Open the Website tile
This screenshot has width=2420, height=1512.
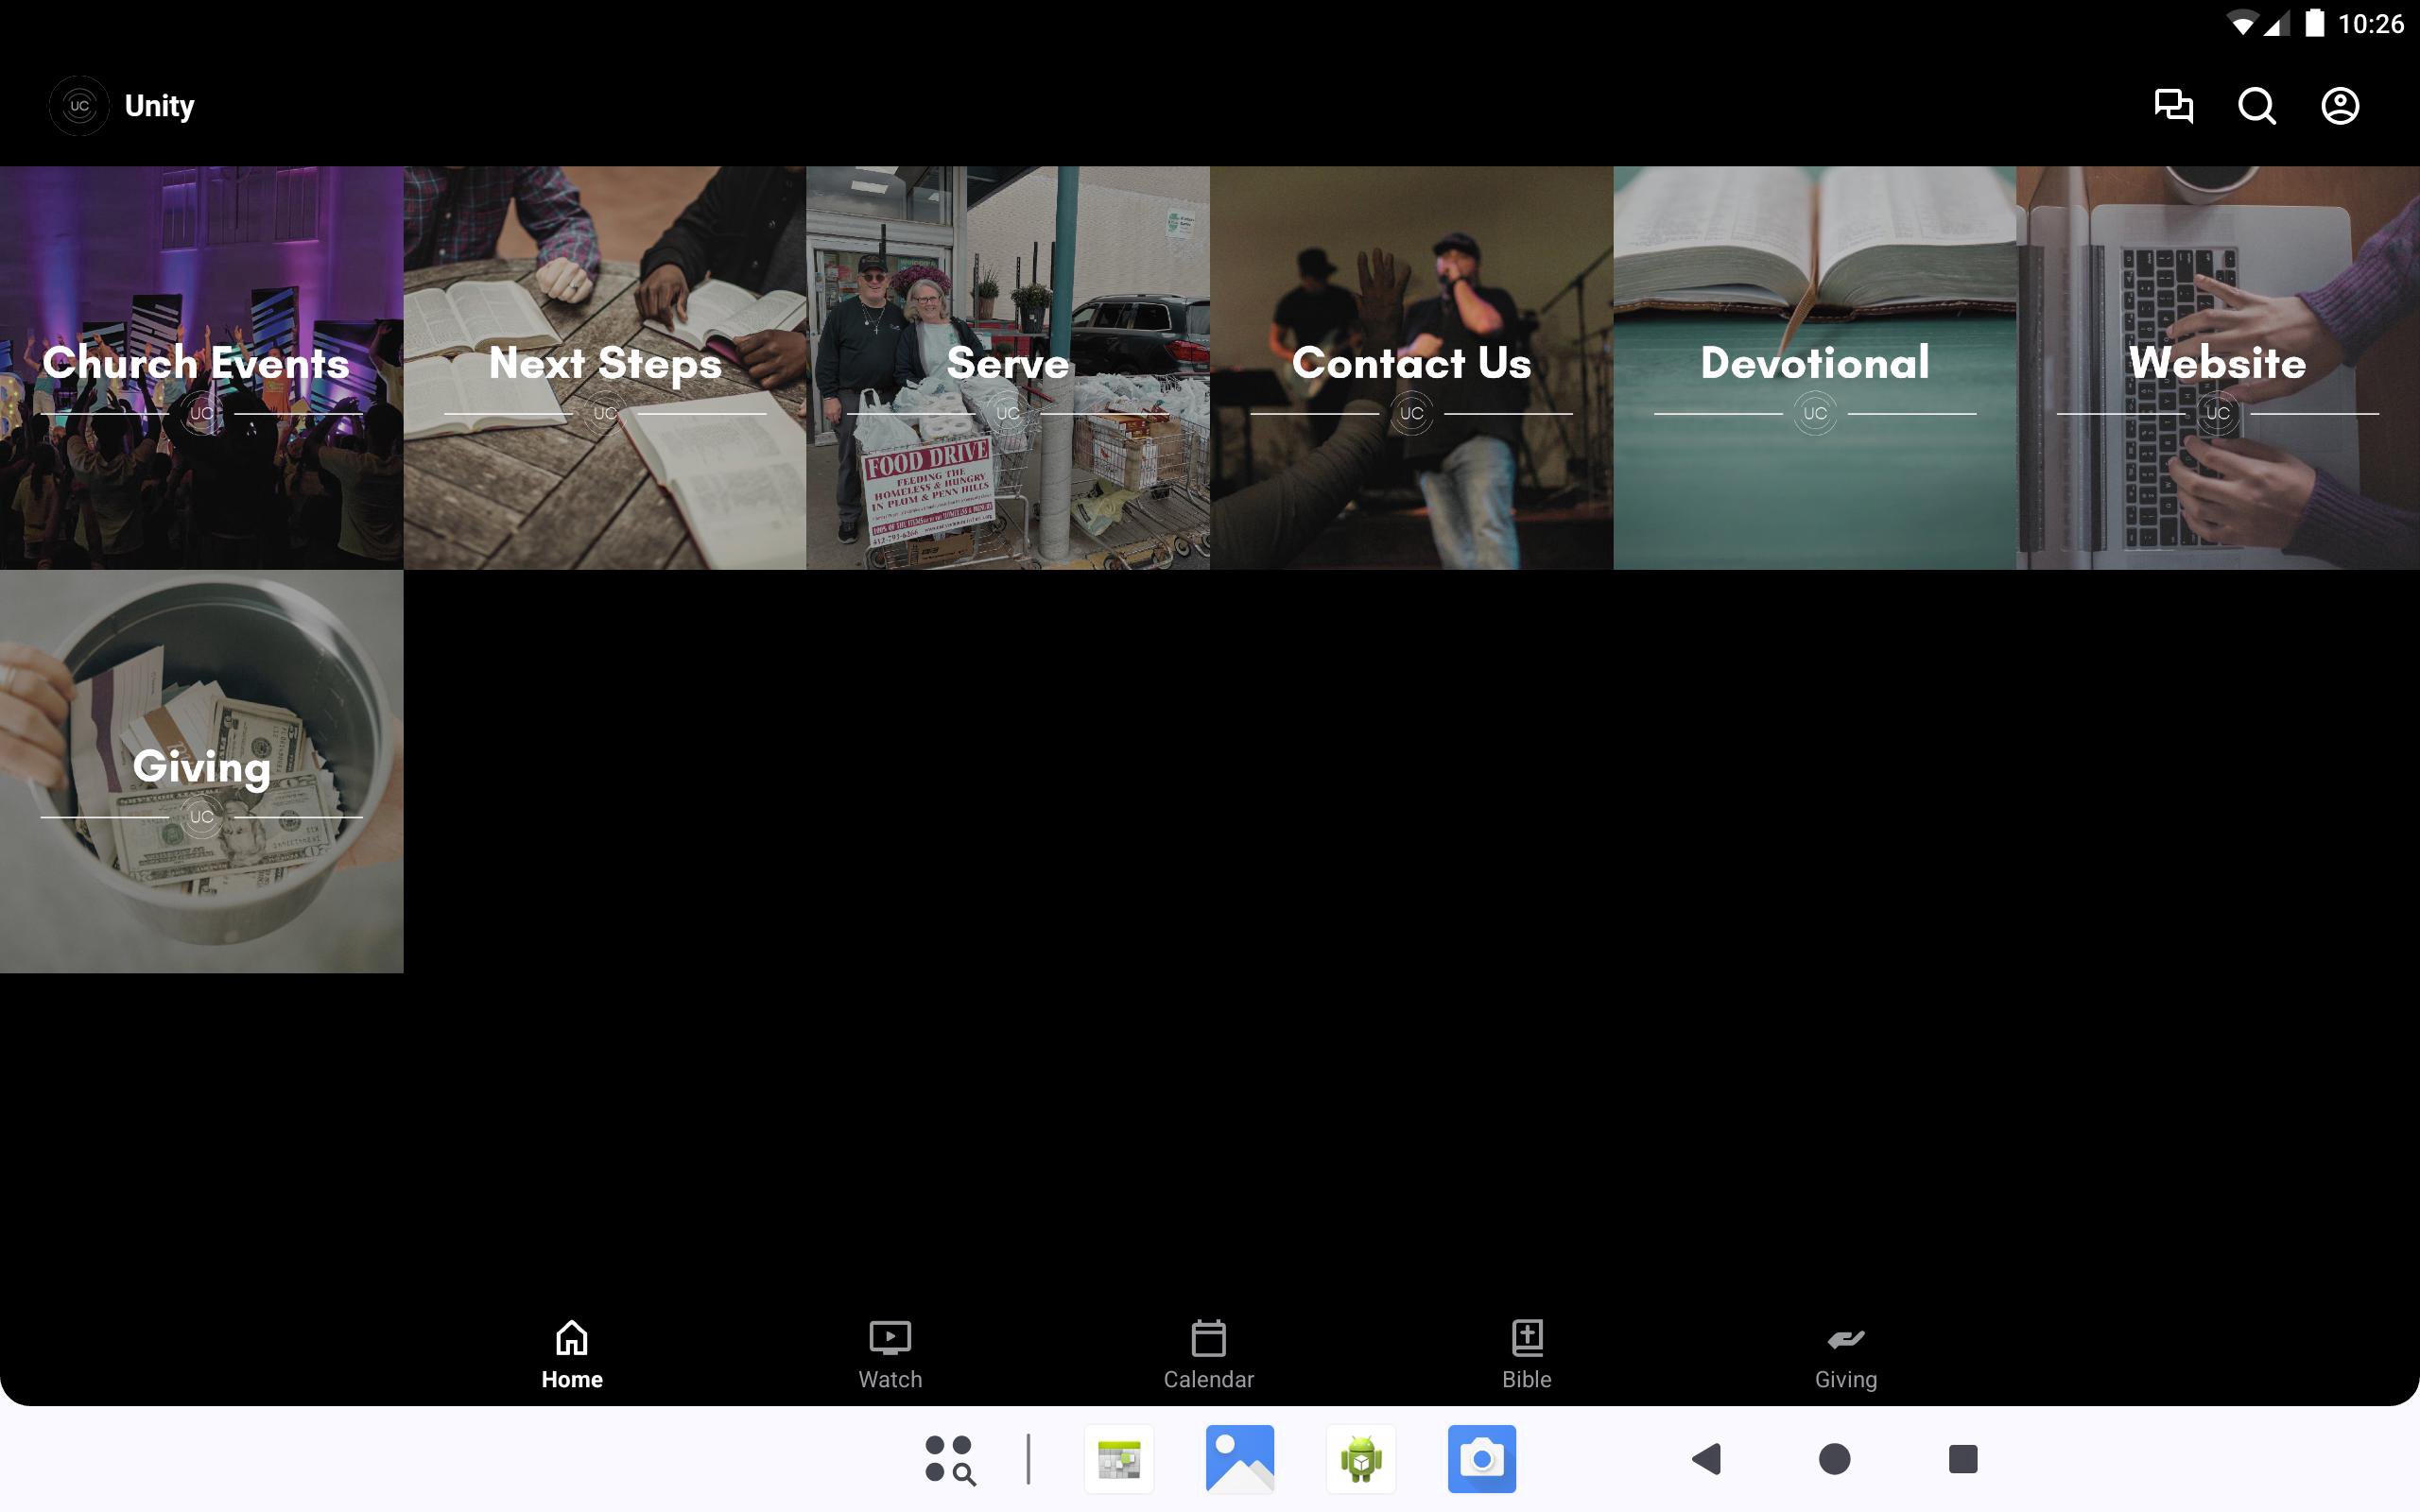point(2217,367)
